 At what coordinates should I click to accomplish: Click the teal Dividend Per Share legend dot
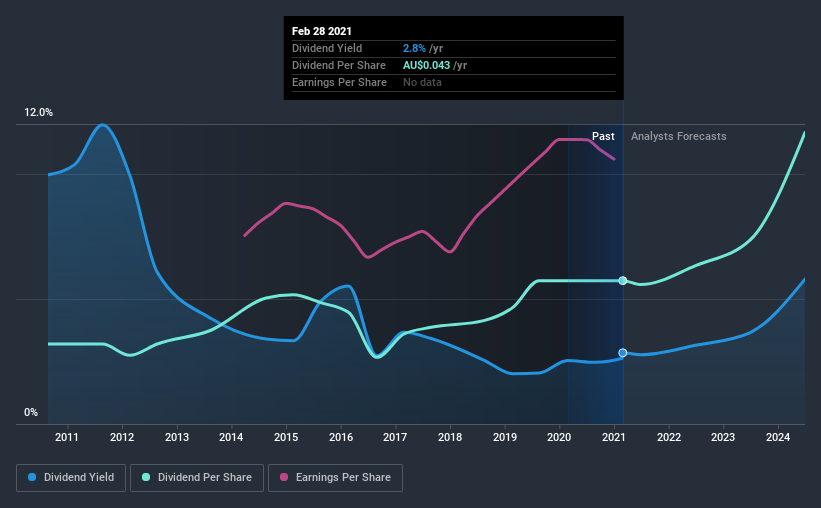click(146, 477)
